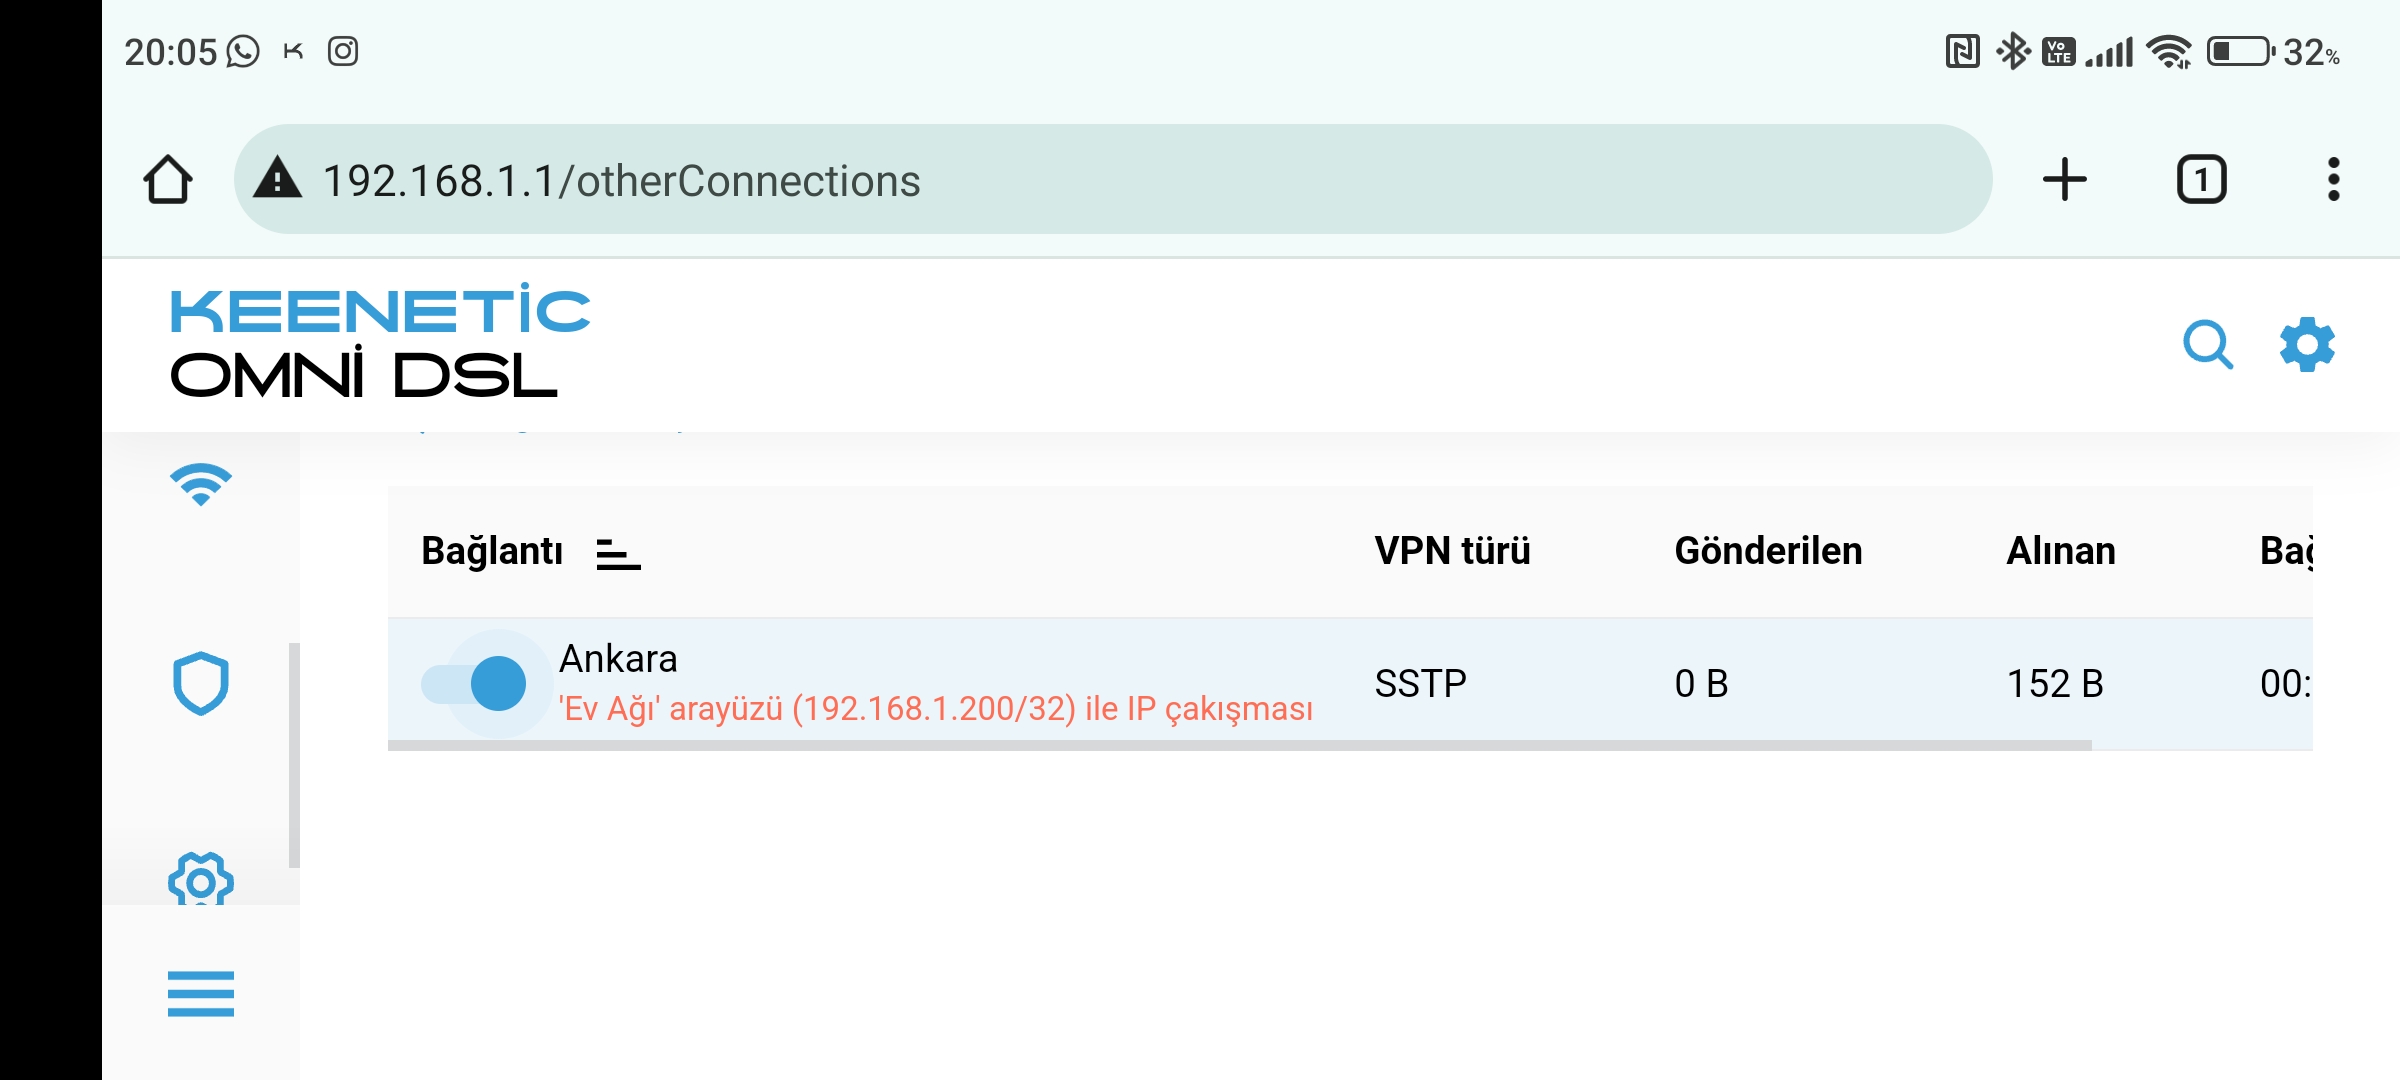Open the Wi-Fi section in sidebar

pyautogui.click(x=201, y=485)
